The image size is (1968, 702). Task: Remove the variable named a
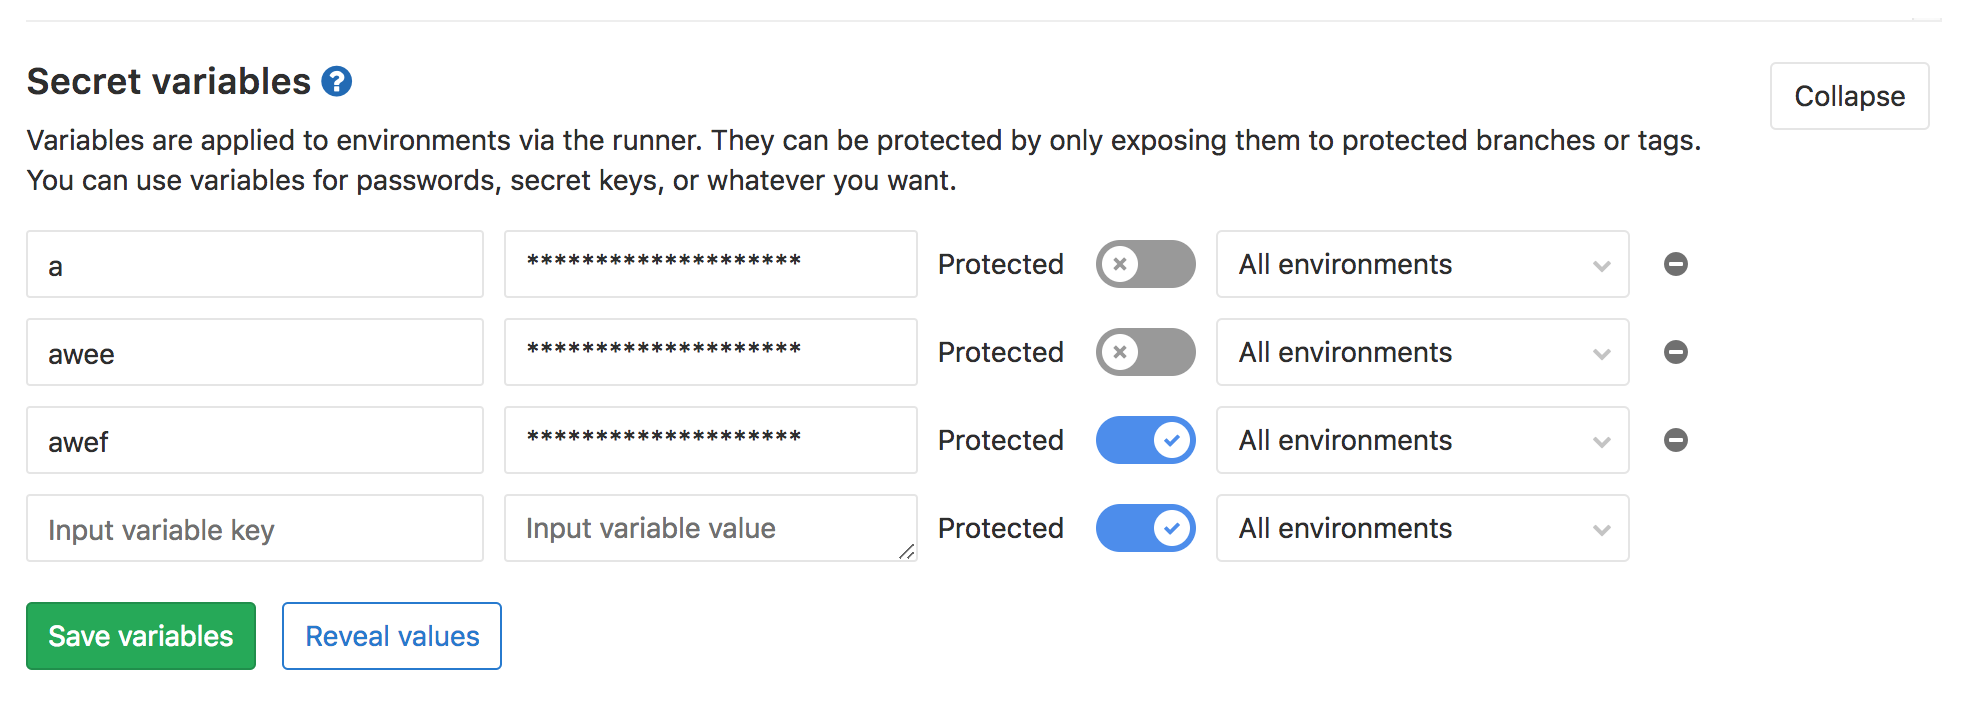pyautogui.click(x=1676, y=264)
